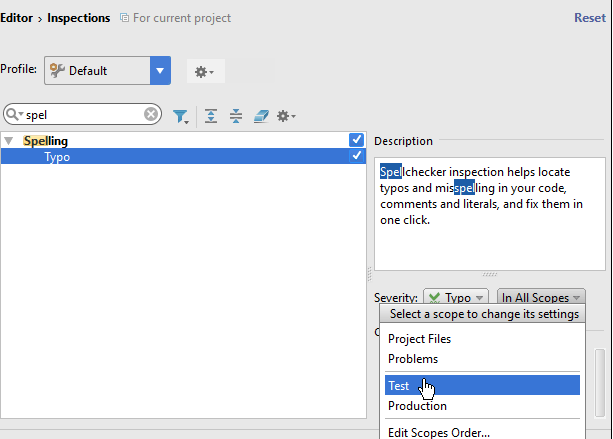
Task: Select Test scope from the menu
Action: pyautogui.click(x=399, y=385)
